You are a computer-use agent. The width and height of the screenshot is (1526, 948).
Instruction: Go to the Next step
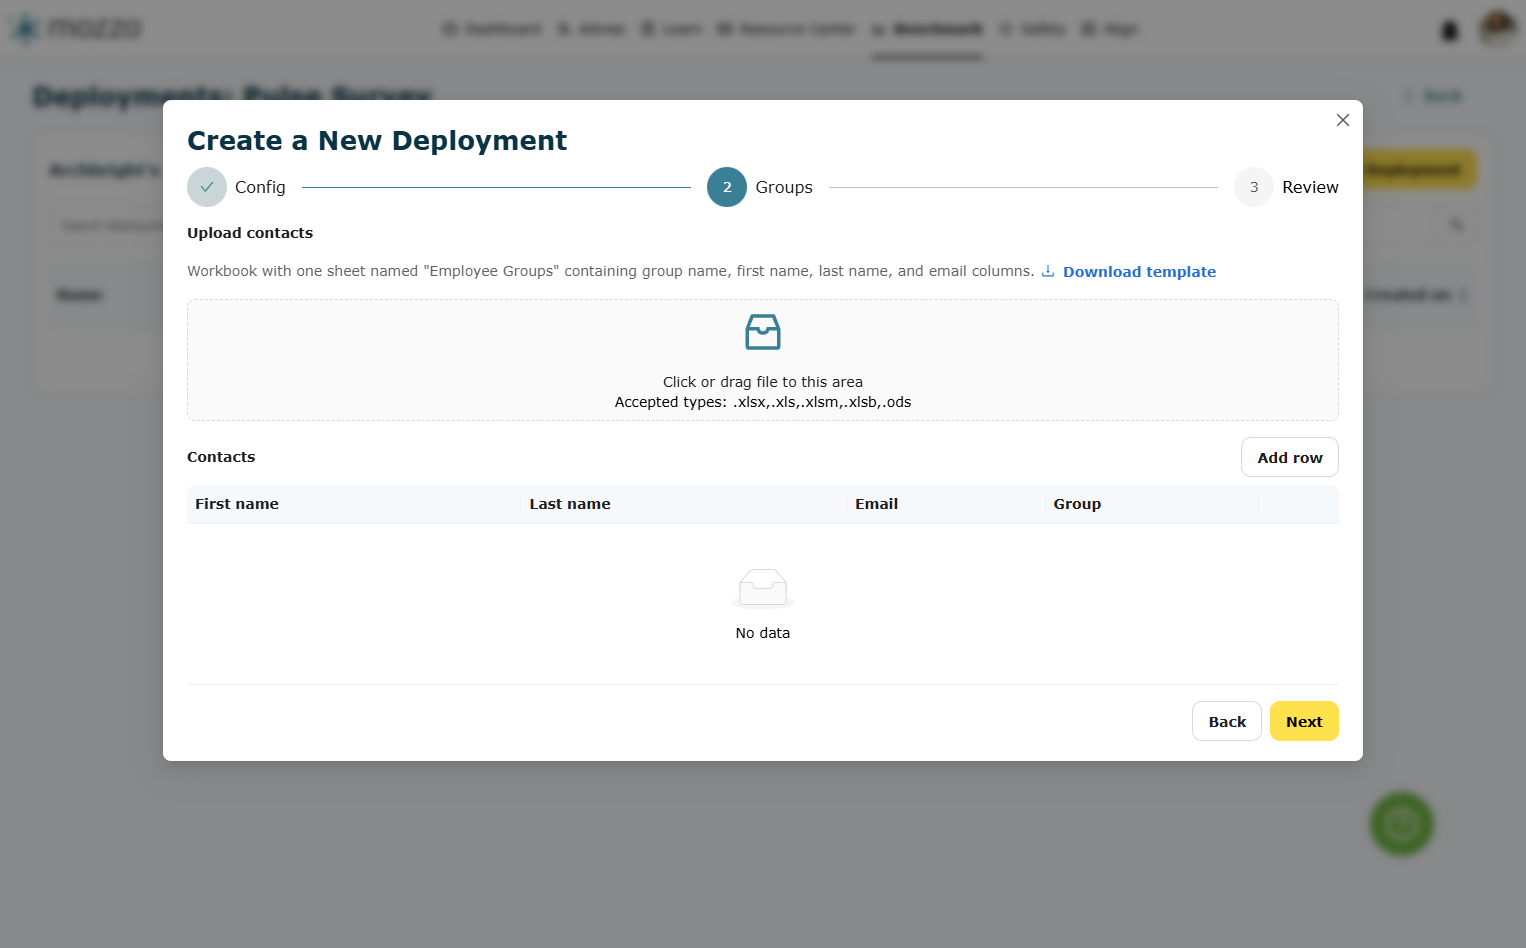tap(1304, 721)
